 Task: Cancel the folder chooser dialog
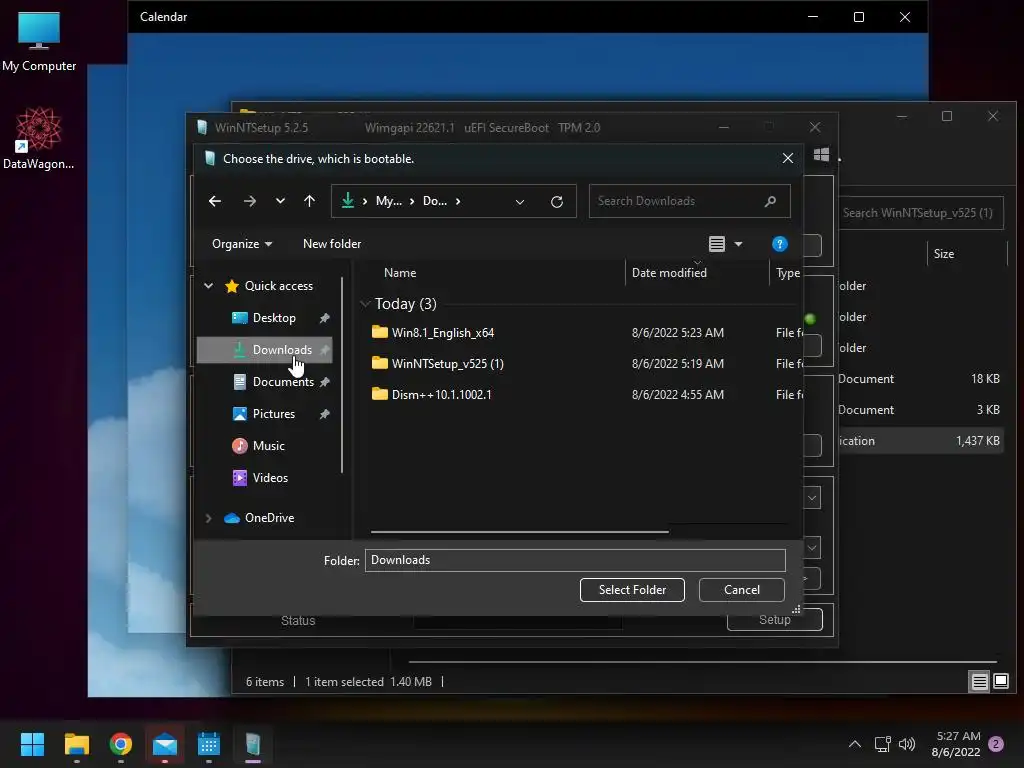(741, 590)
